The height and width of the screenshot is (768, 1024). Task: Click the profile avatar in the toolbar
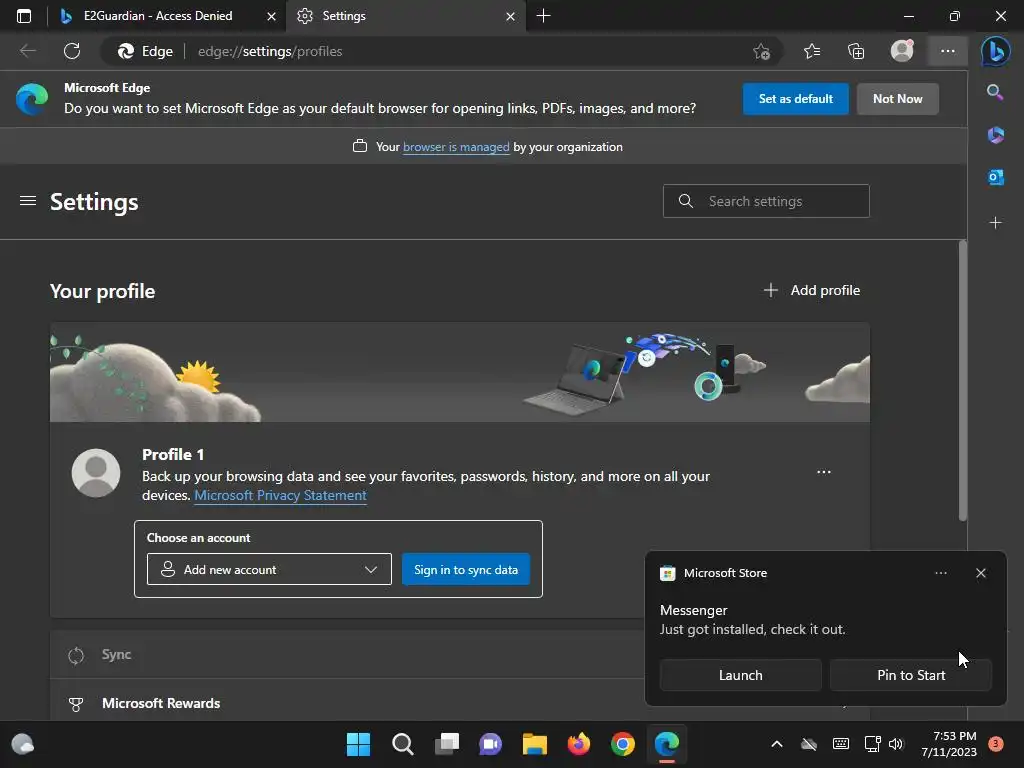(x=902, y=50)
